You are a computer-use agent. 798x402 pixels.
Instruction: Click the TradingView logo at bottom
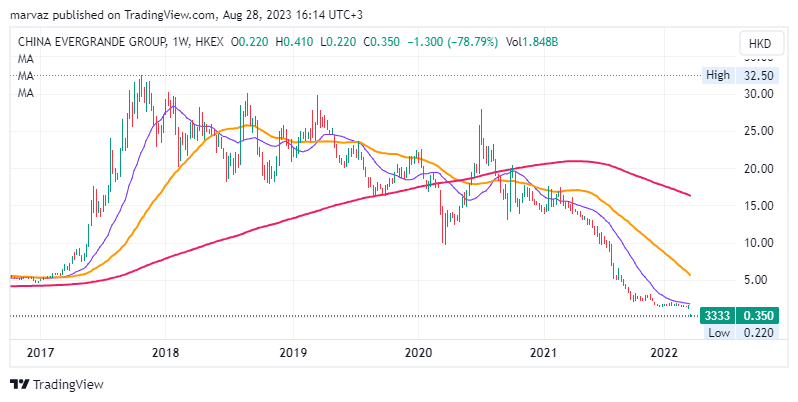click(57, 384)
